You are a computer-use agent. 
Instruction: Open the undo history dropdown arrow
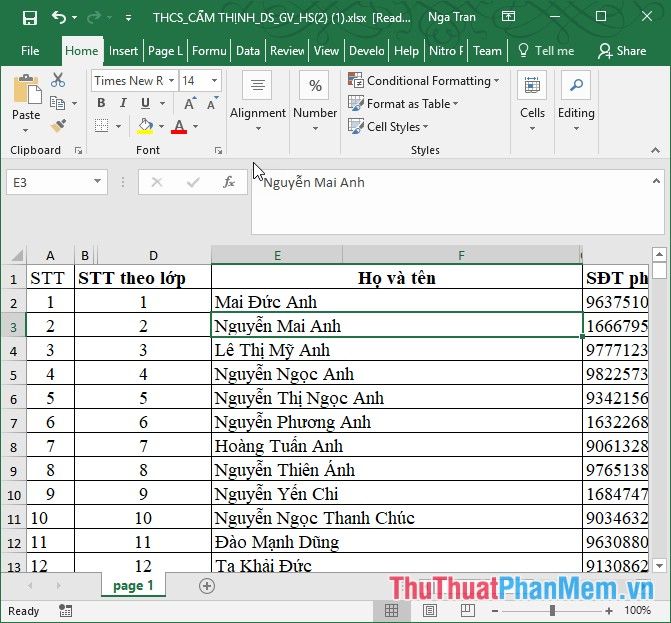[74, 18]
